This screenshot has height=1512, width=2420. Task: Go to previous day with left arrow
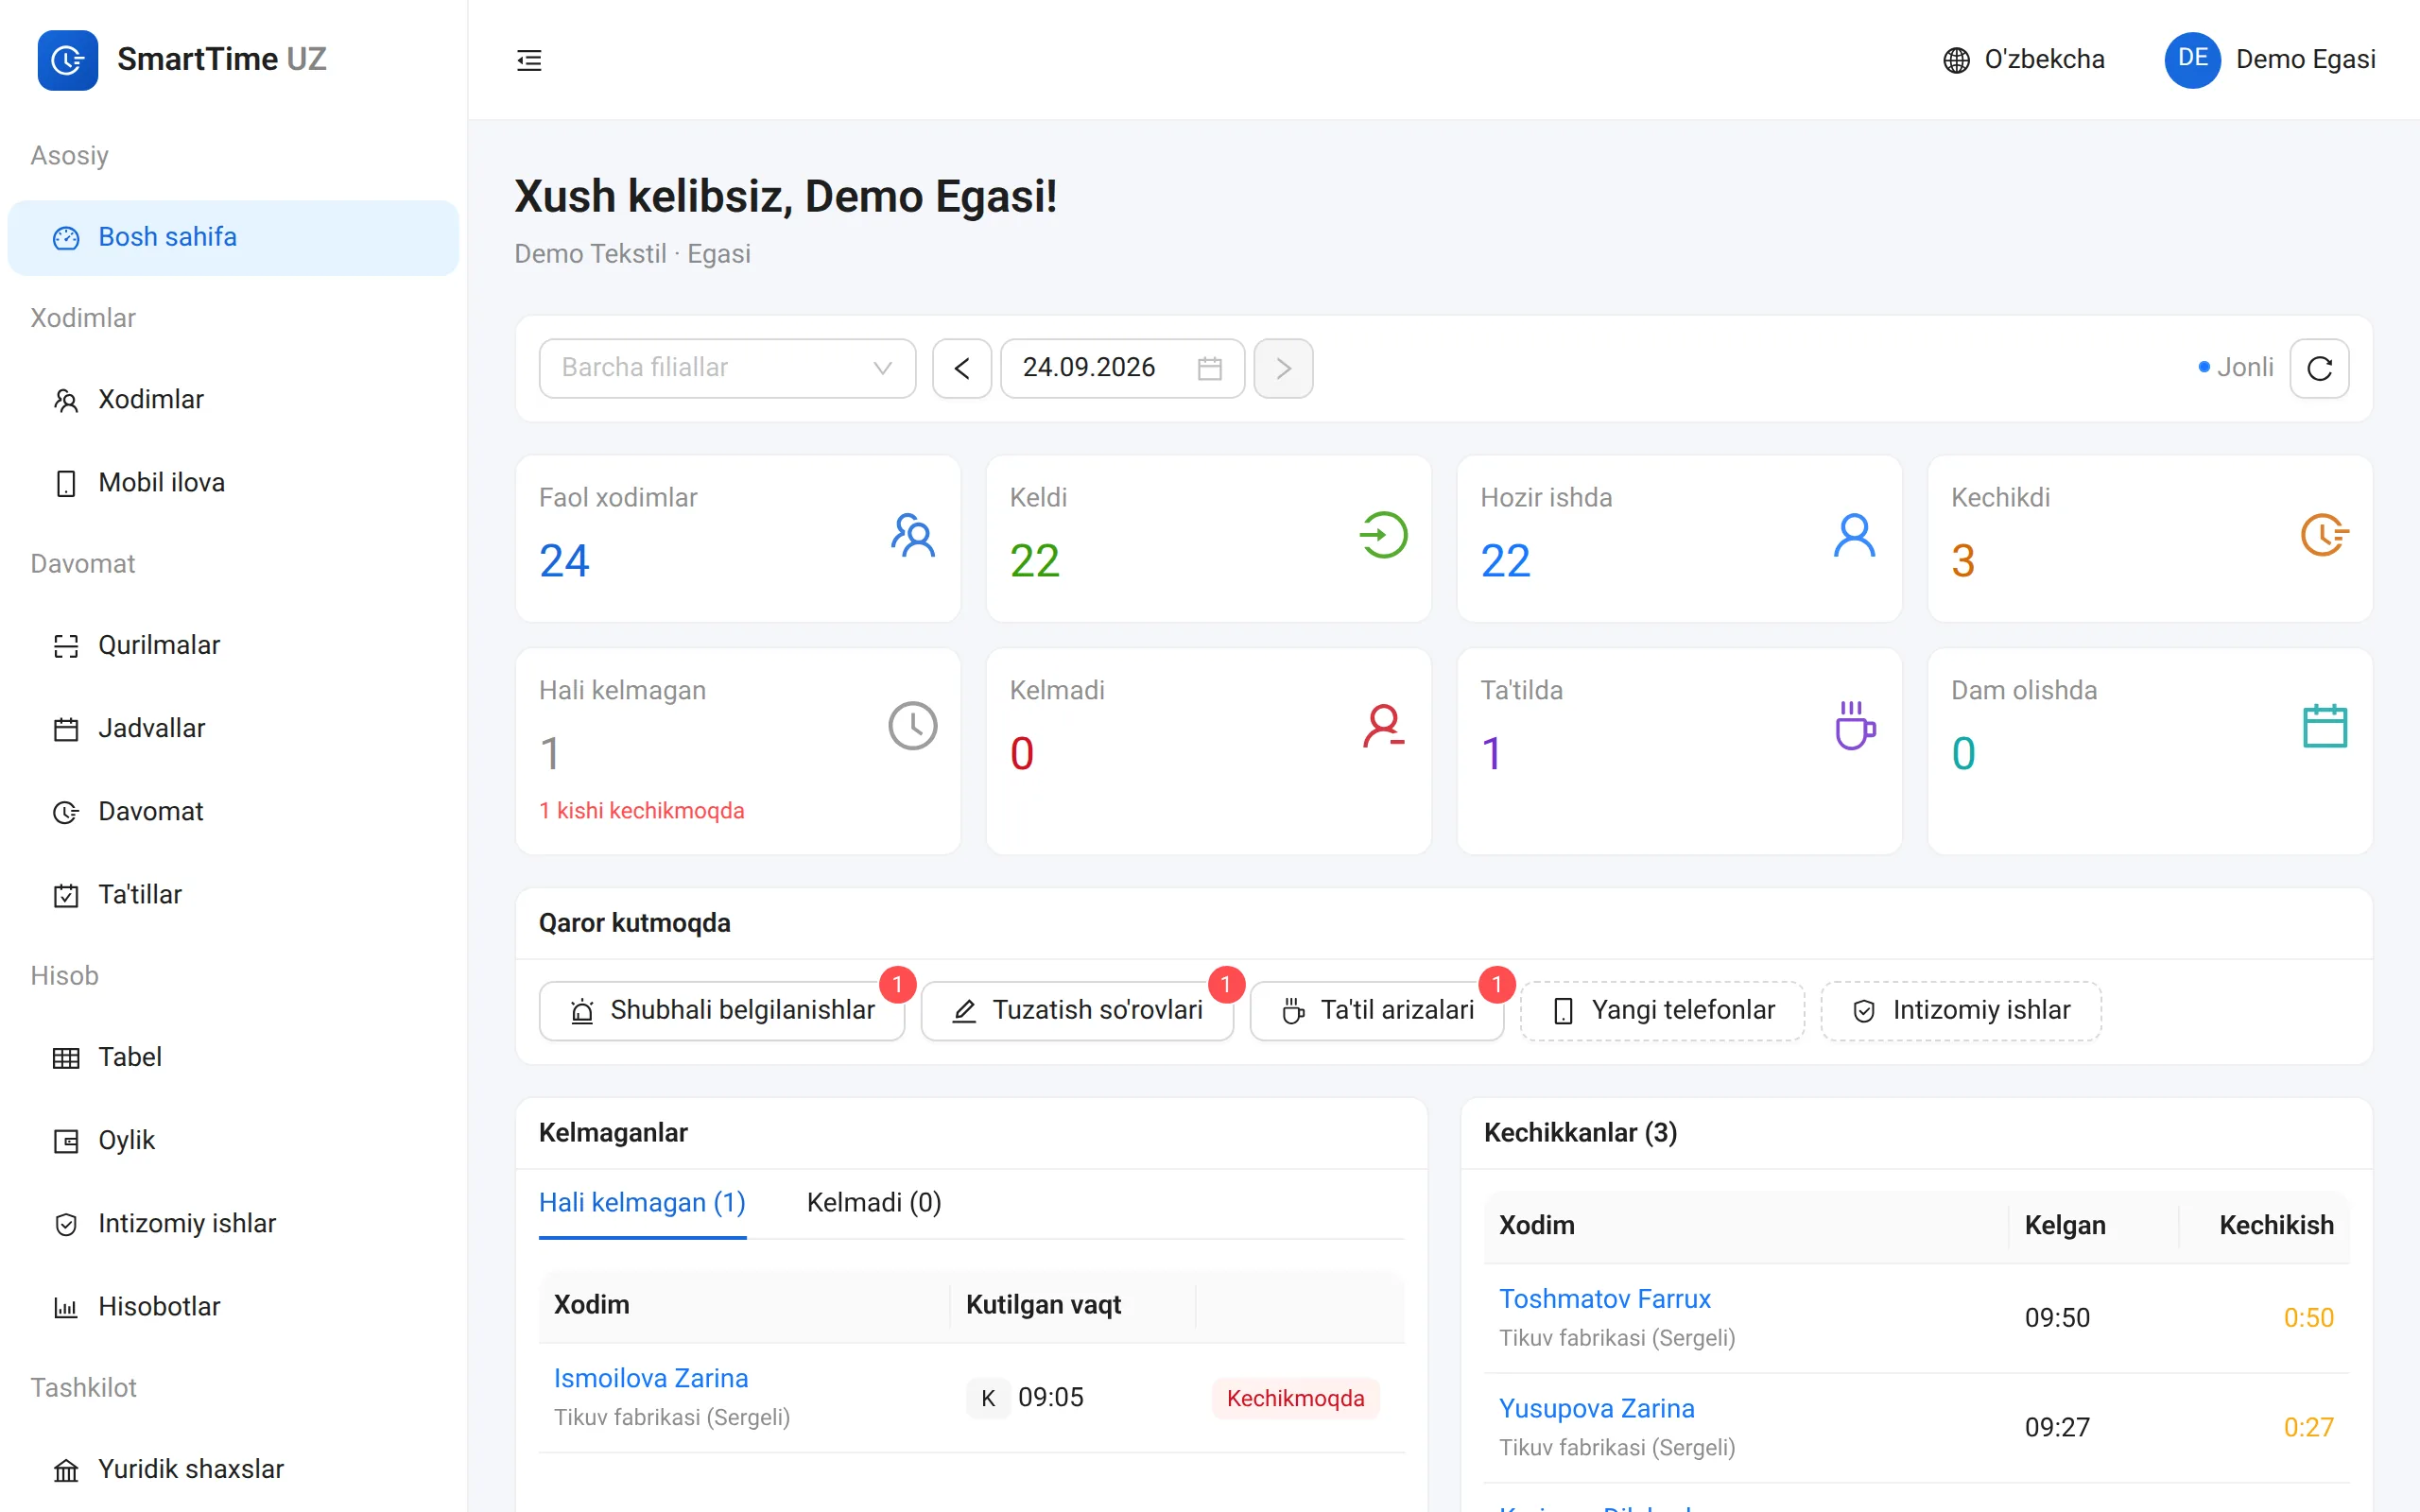tap(962, 368)
